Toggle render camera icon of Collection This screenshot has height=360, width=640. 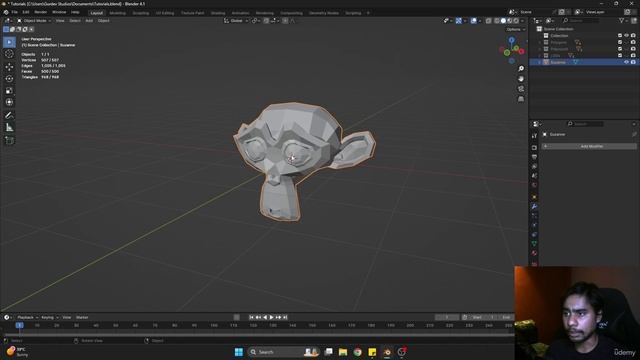[633, 36]
